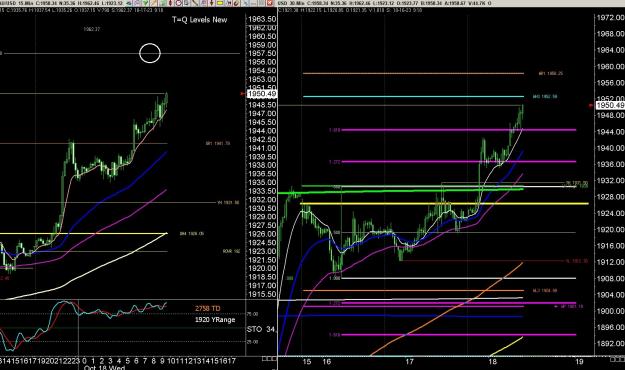The width and height of the screenshot is (625, 370).
Task: Click the black down-arrow marker icon
Action: tap(212, 3)
